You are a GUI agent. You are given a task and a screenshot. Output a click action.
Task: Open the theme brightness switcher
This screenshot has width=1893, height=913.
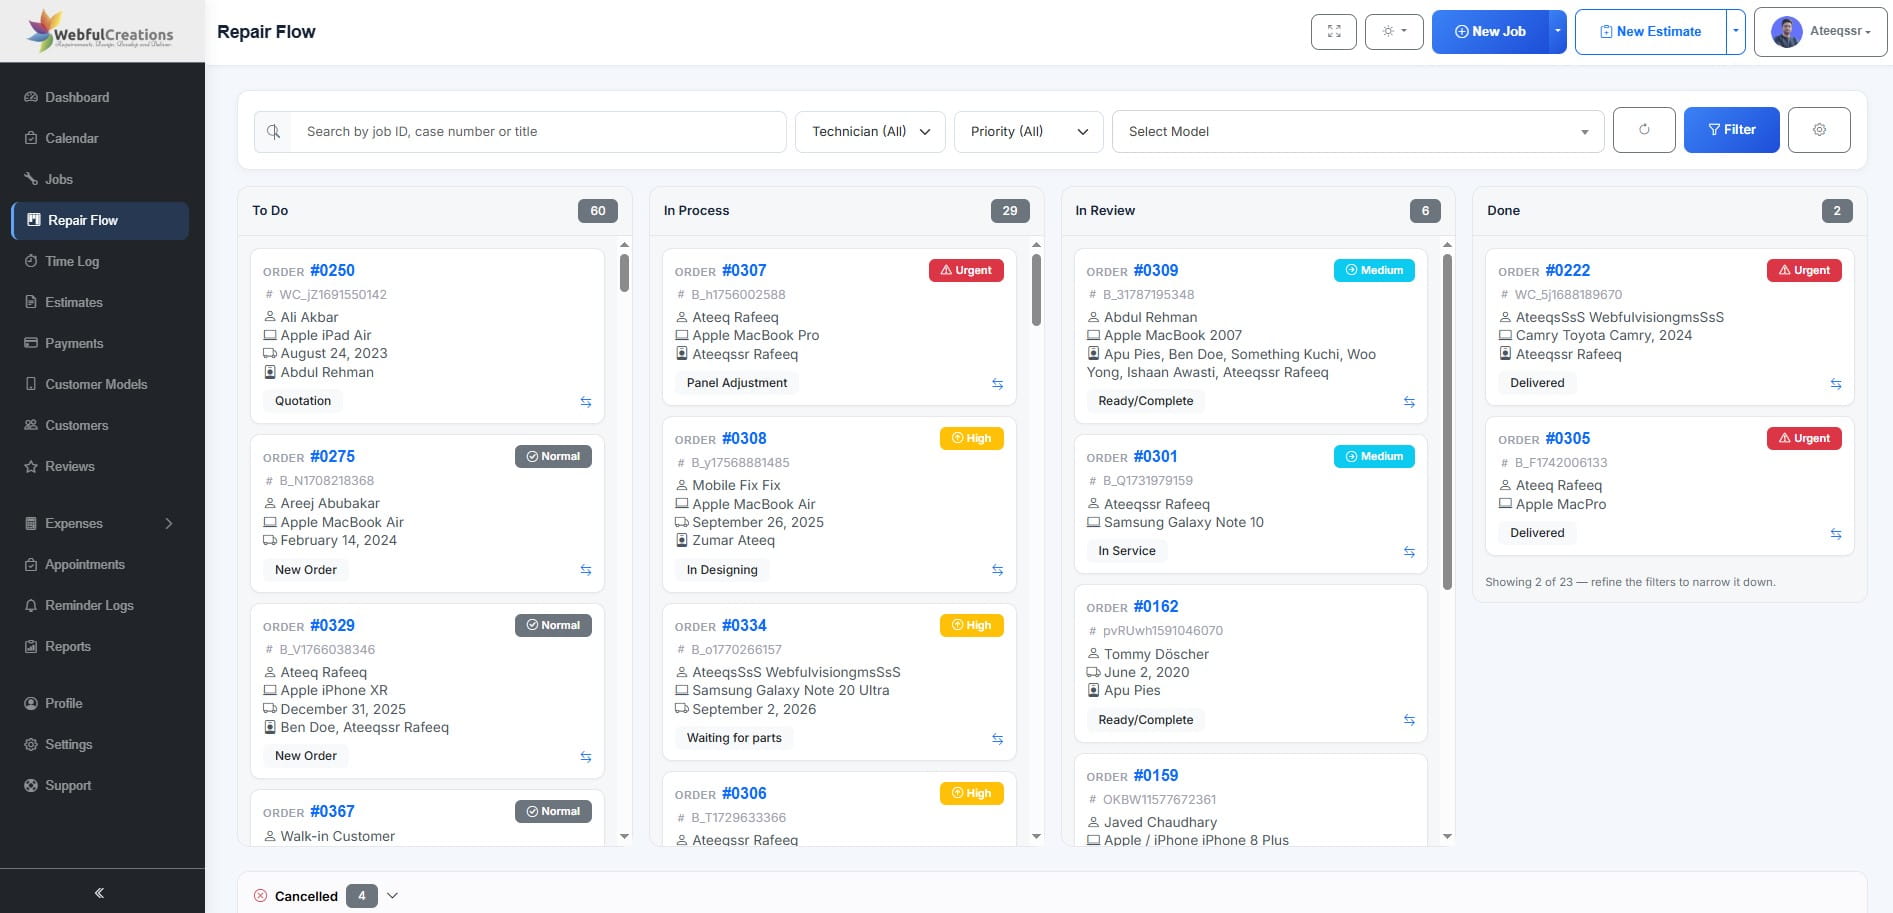coord(1394,32)
